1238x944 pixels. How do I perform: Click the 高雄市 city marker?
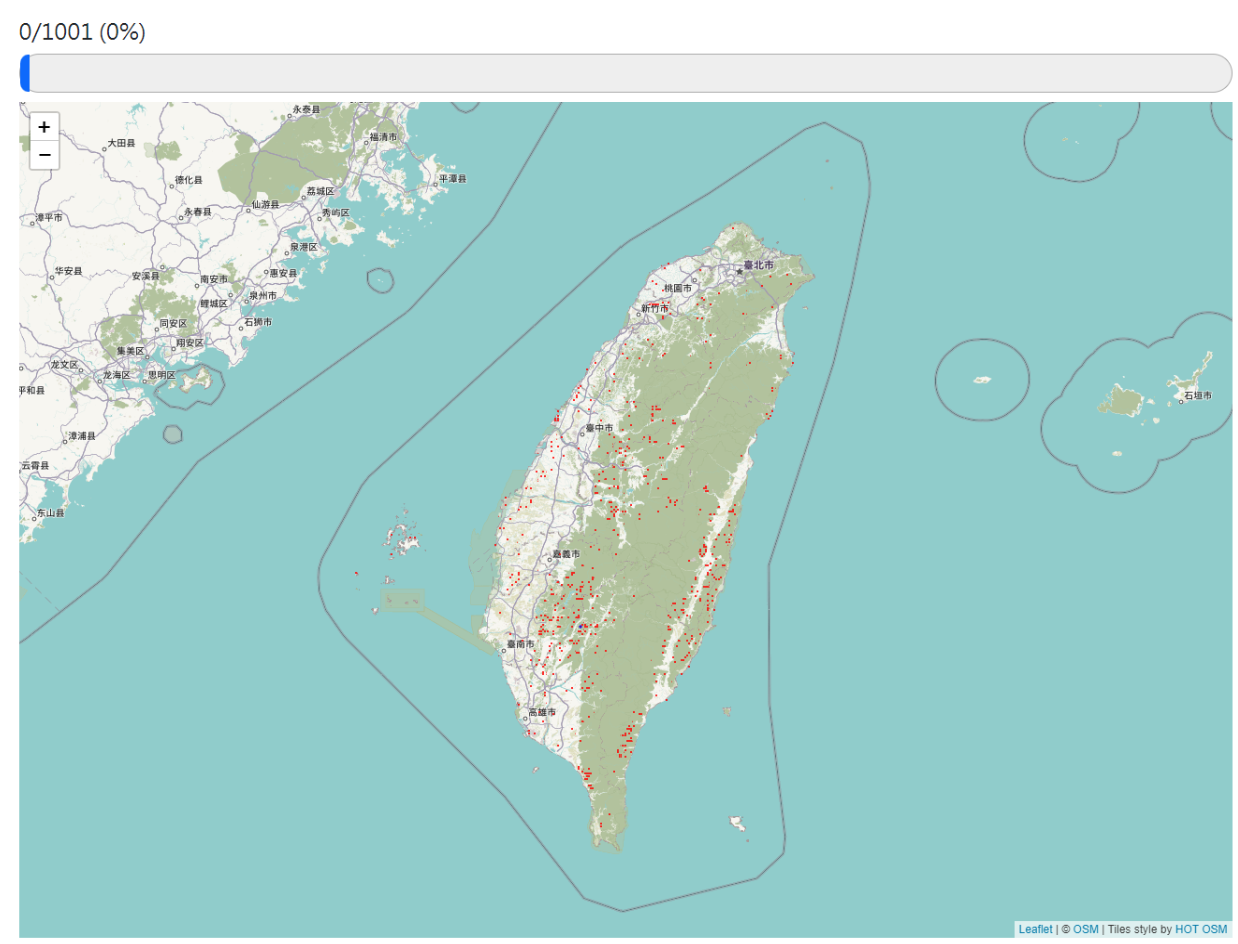click(x=523, y=713)
